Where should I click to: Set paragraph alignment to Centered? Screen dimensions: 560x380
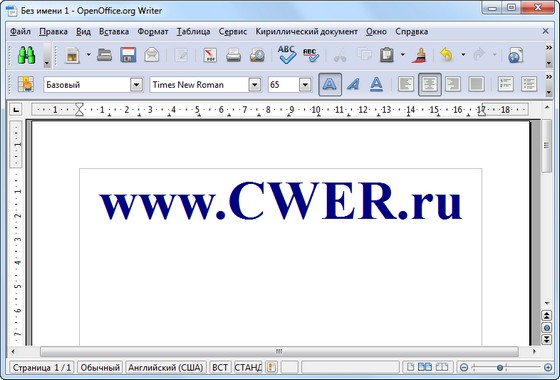[430, 85]
